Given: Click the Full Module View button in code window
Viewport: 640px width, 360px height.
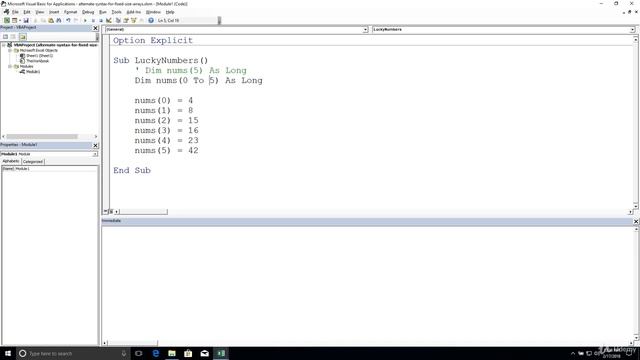Looking at the screenshot, I should tap(111, 211).
